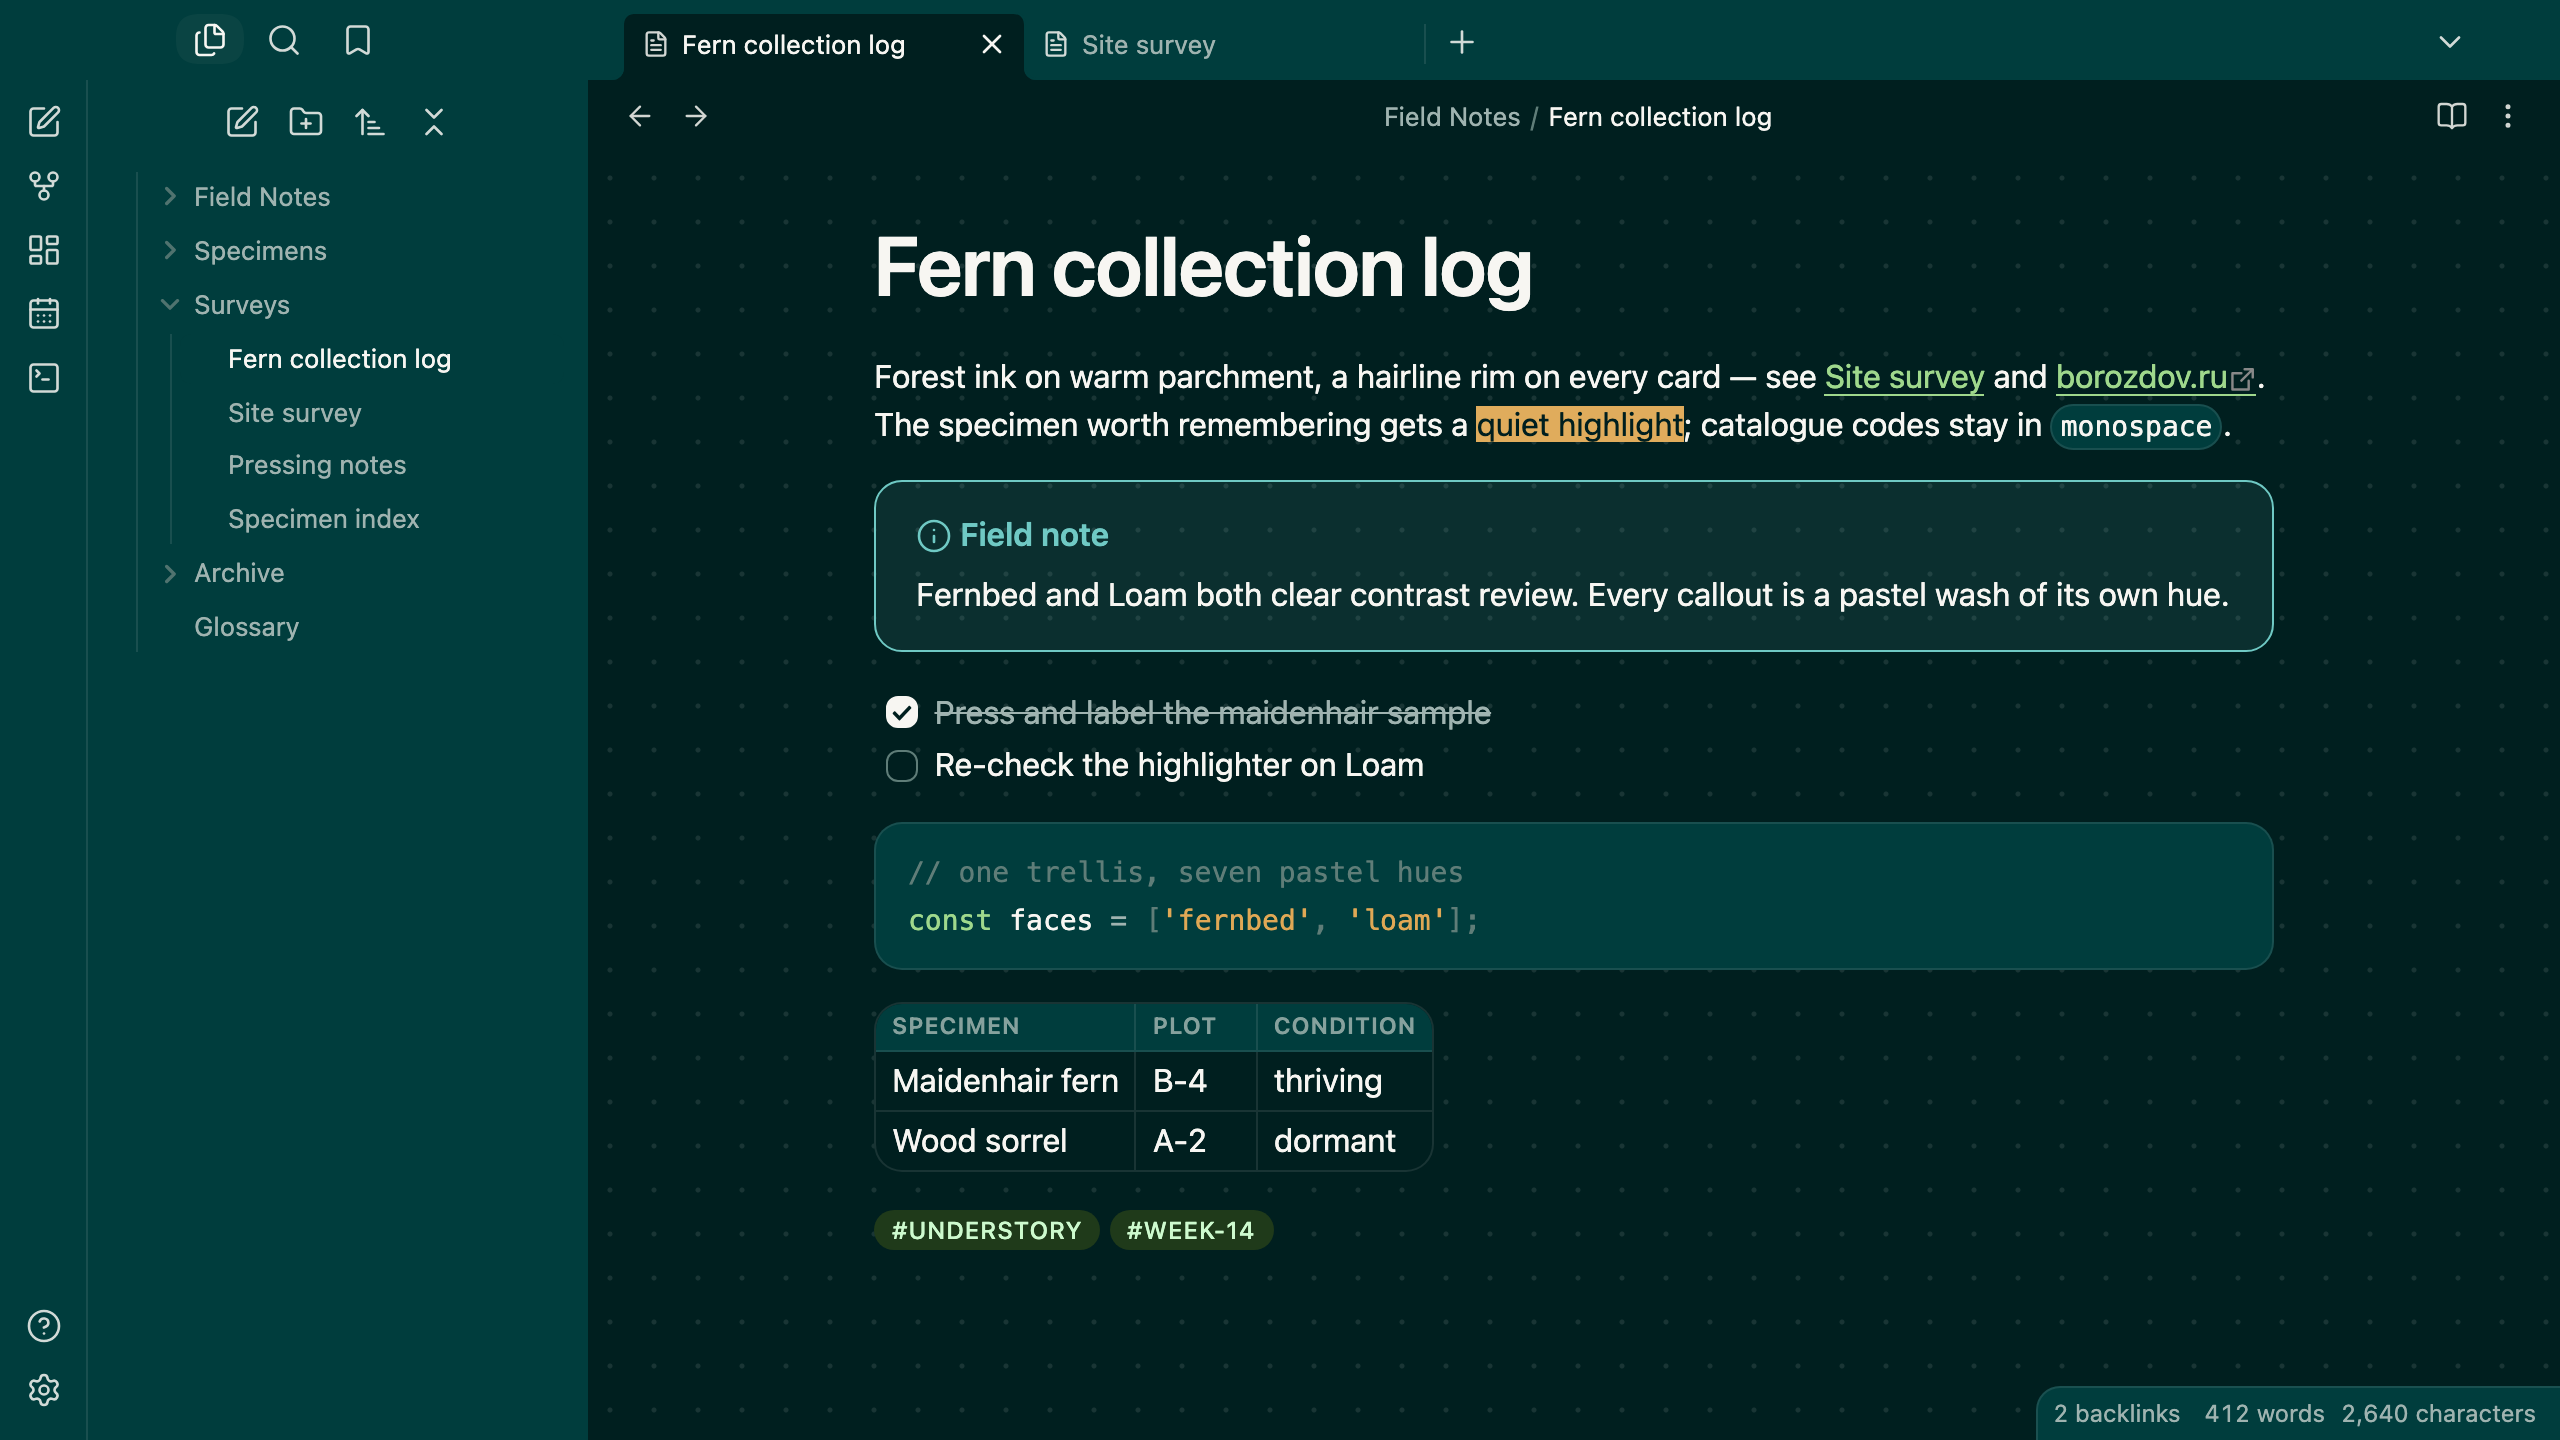Open the tab list dropdown chevron

pyautogui.click(x=2450, y=42)
